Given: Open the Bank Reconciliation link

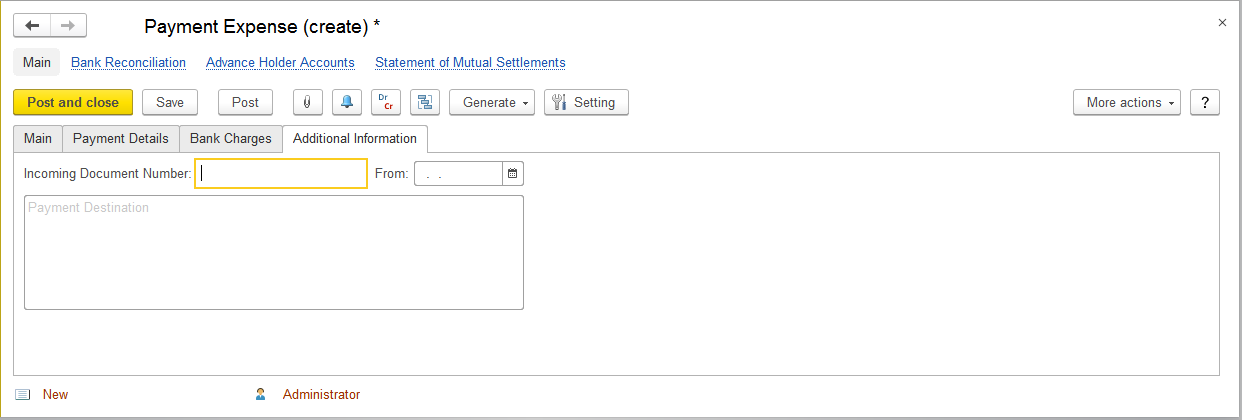Looking at the screenshot, I should coord(128,62).
